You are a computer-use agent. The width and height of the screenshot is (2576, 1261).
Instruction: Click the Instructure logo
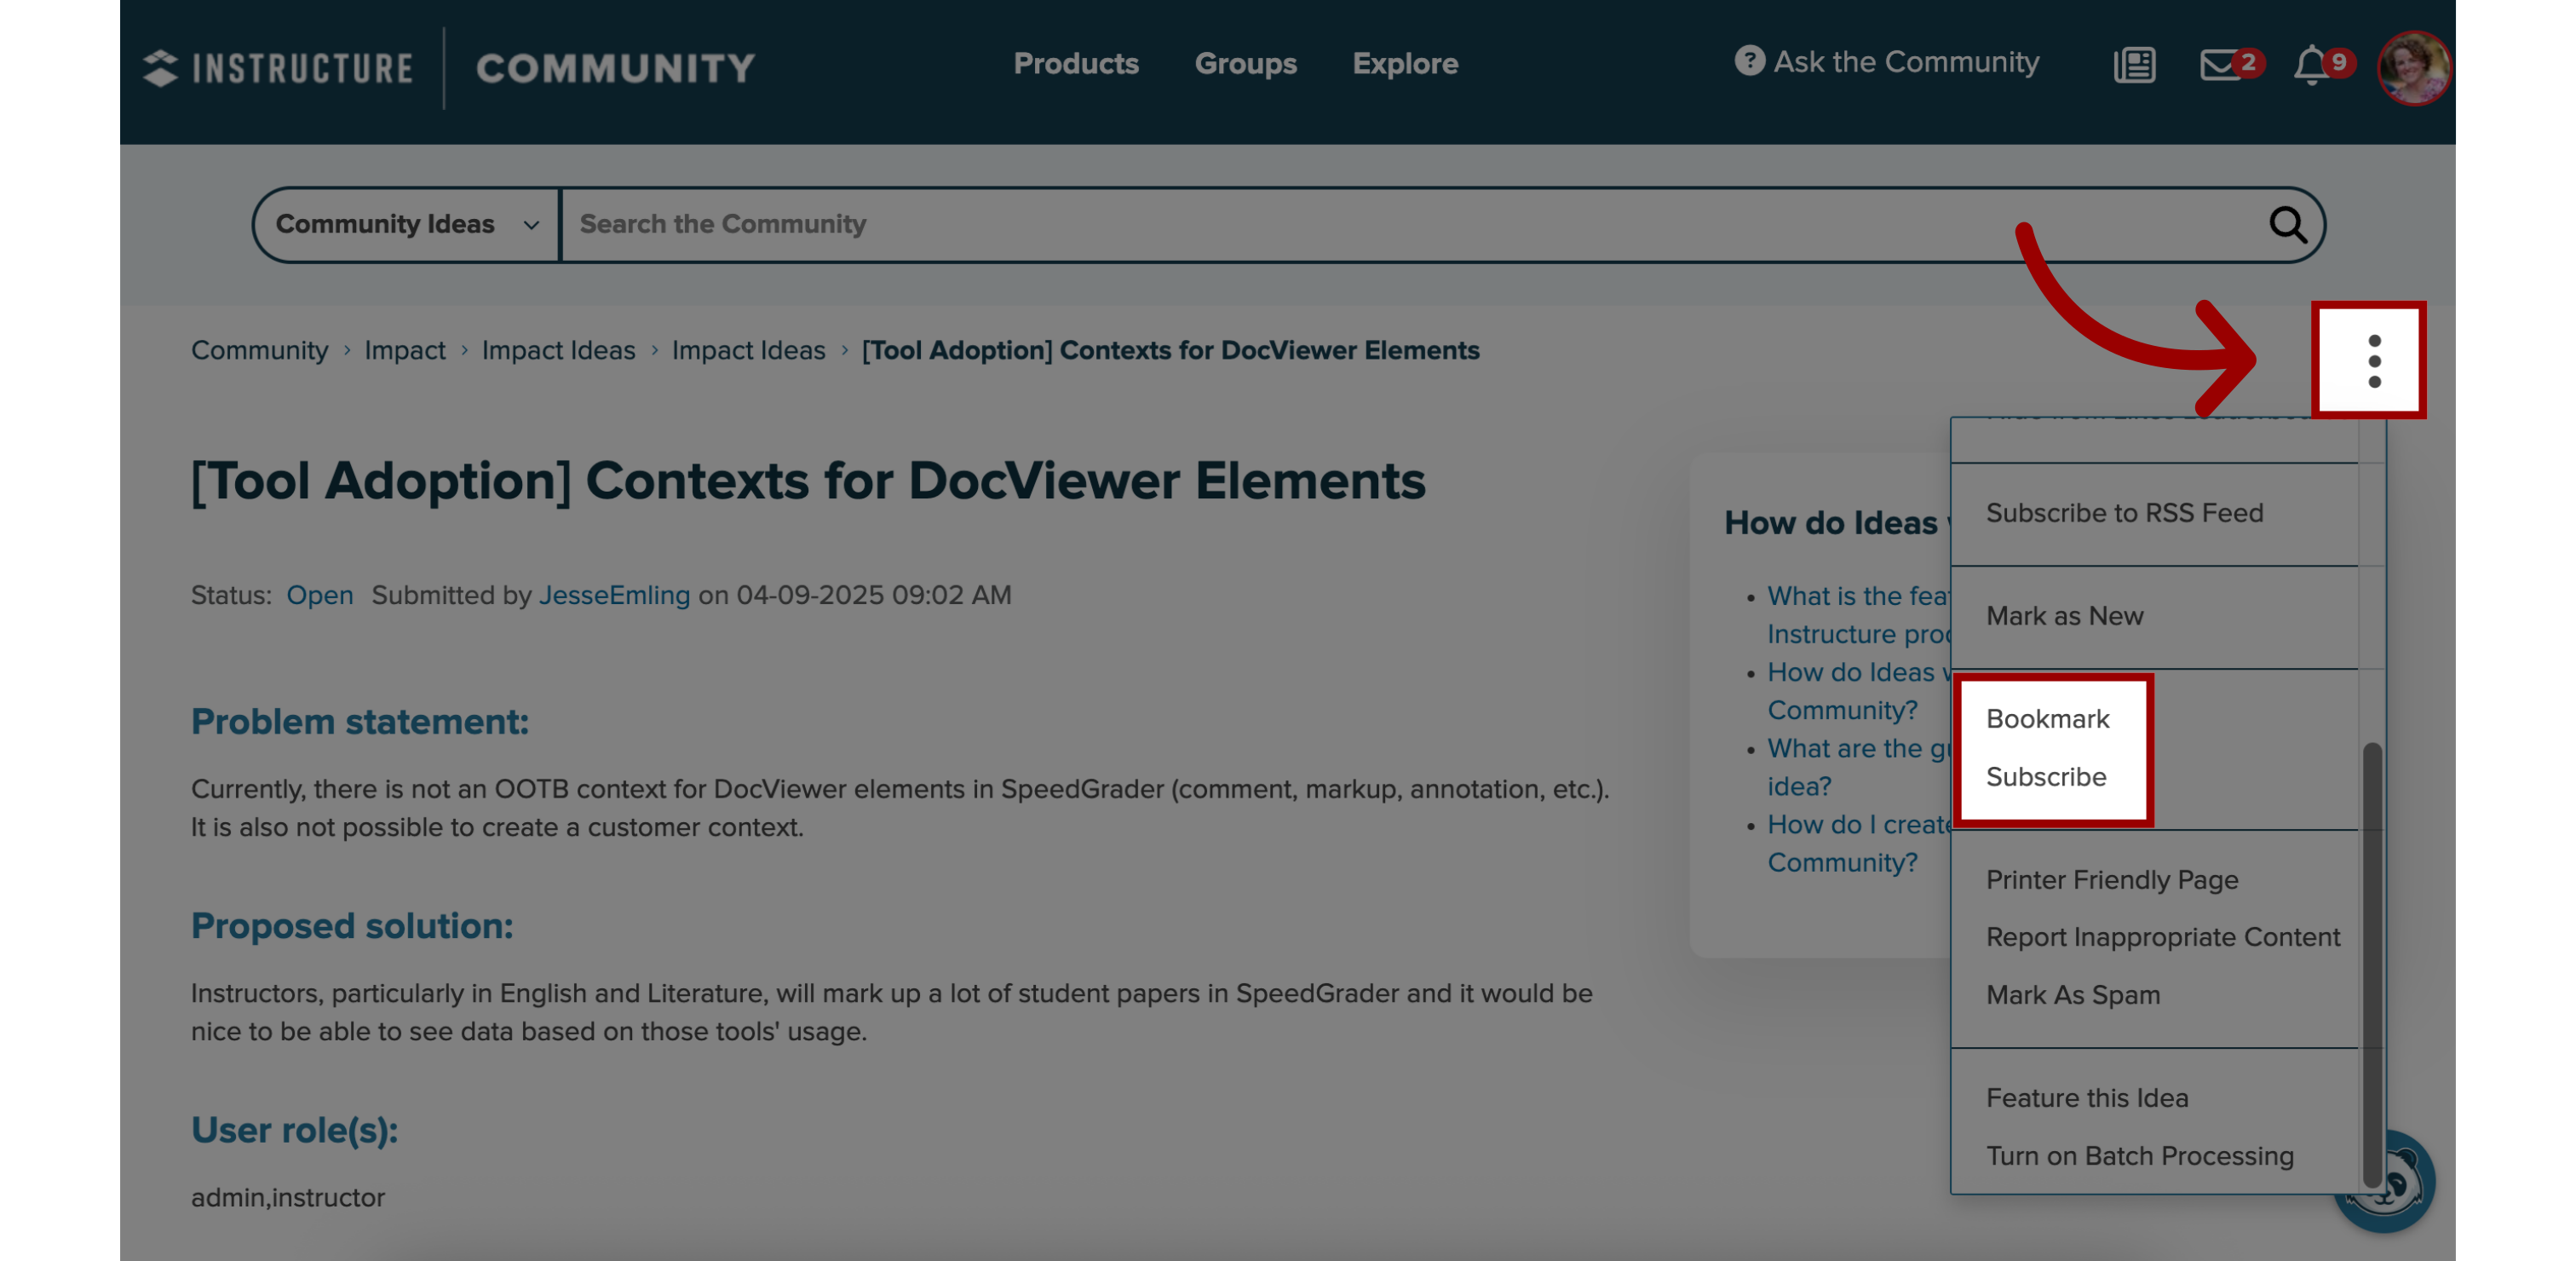coord(277,68)
